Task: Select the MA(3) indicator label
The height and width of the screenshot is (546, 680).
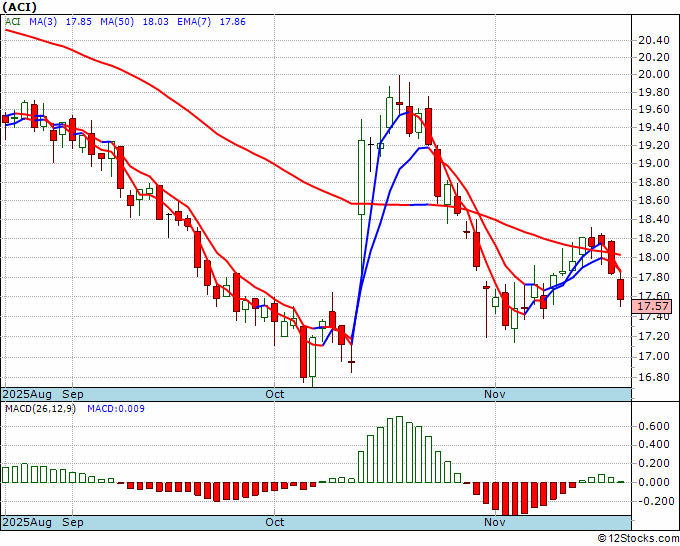Action: (x=43, y=22)
